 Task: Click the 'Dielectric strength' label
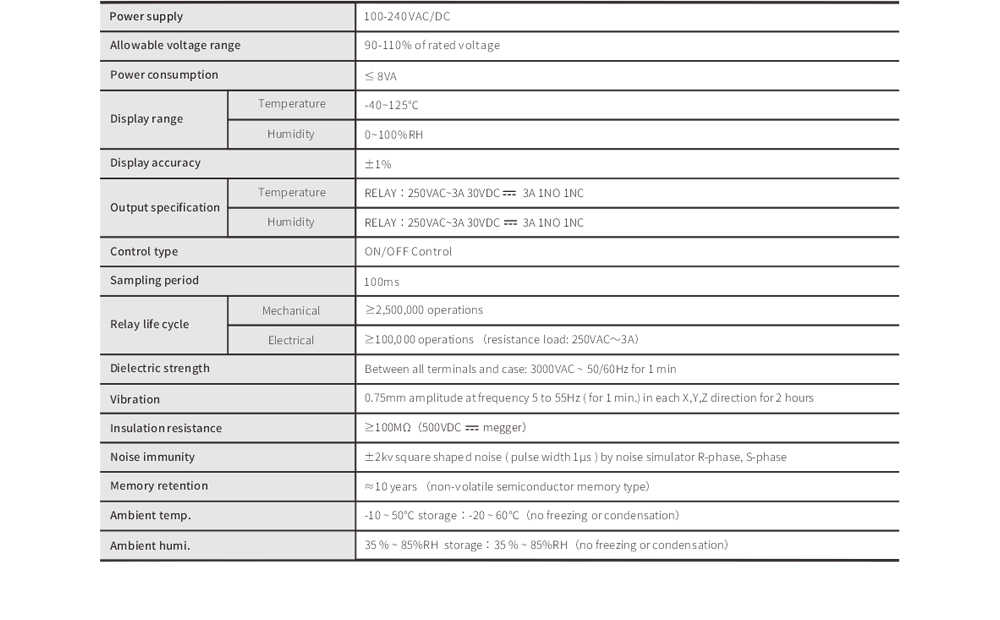[159, 368]
